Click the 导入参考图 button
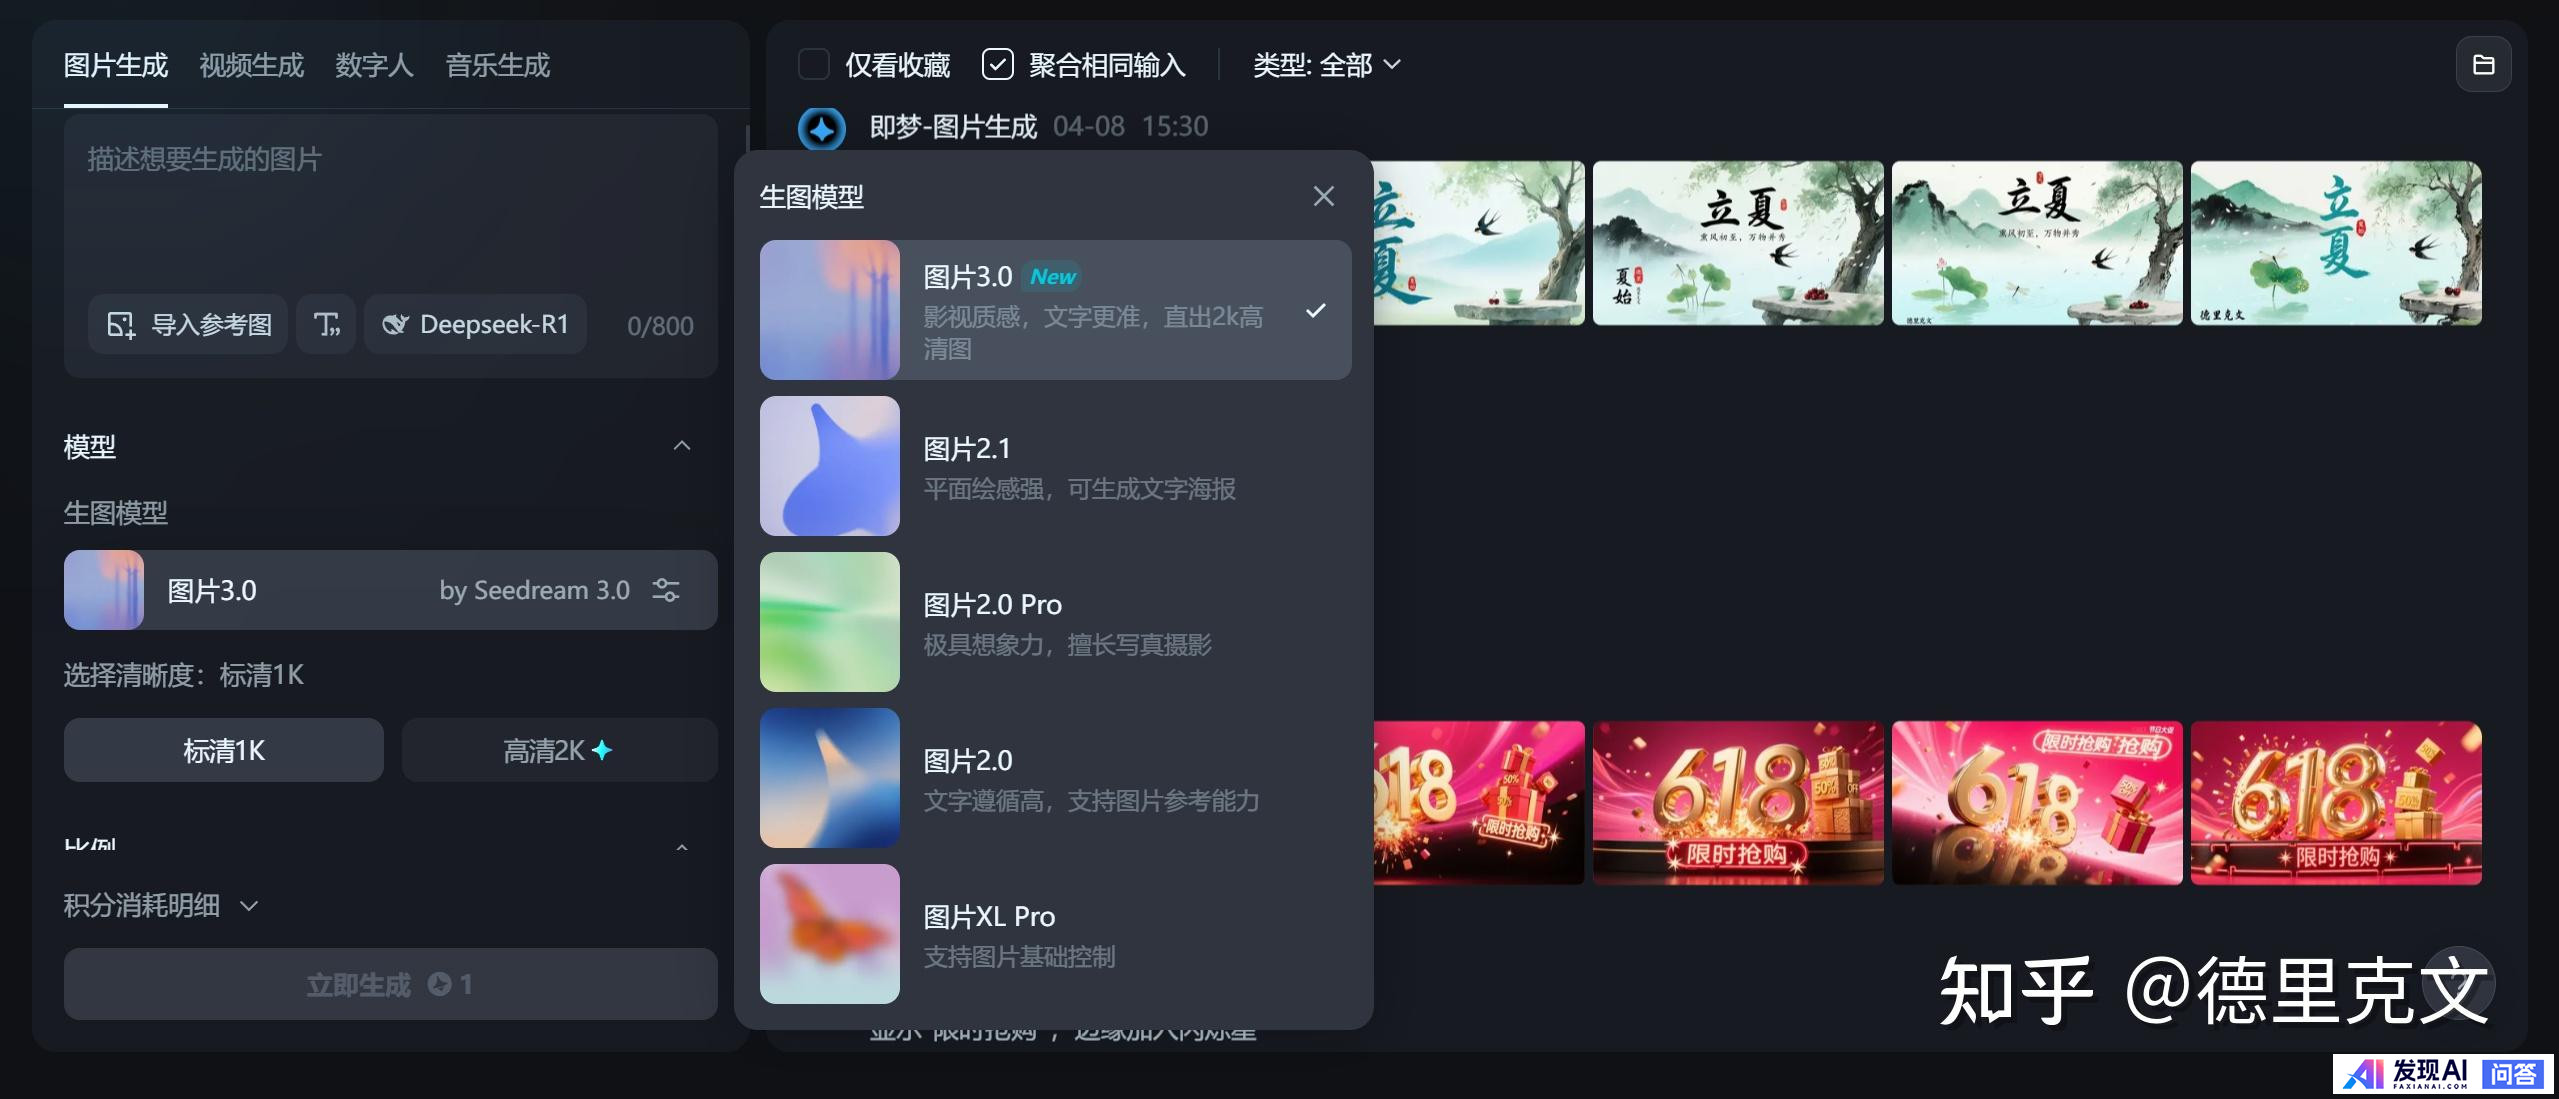The width and height of the screenshot is (2559, 1099). click(188, 324)
